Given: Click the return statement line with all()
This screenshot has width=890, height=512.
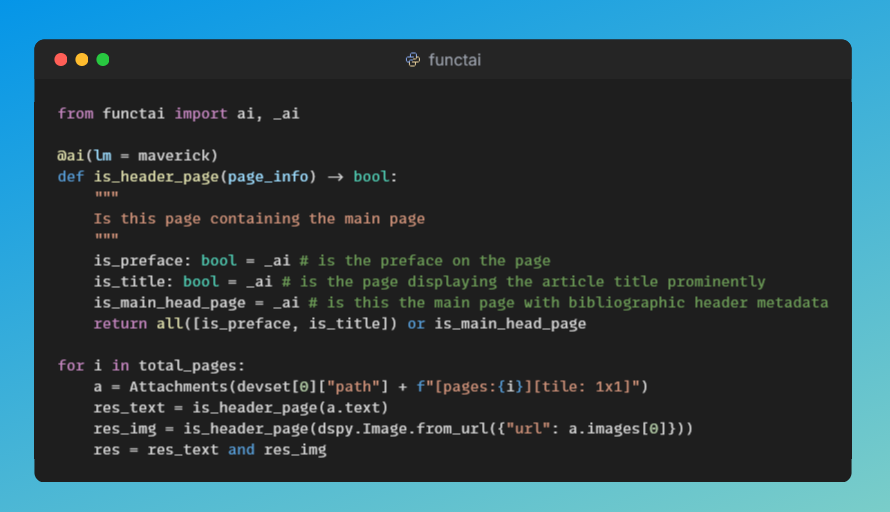Looking at the screenshot, I should click(x=340, y=324).
